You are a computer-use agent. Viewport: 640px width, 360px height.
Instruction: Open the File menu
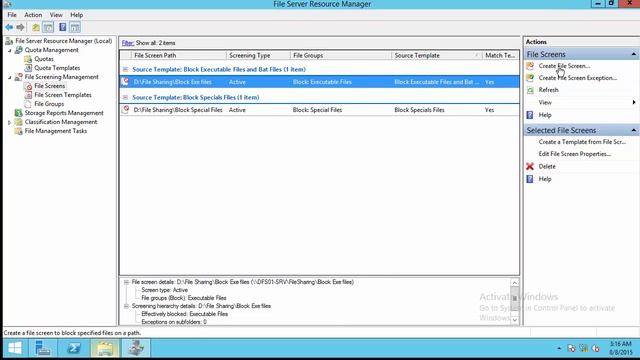point(12,15)
